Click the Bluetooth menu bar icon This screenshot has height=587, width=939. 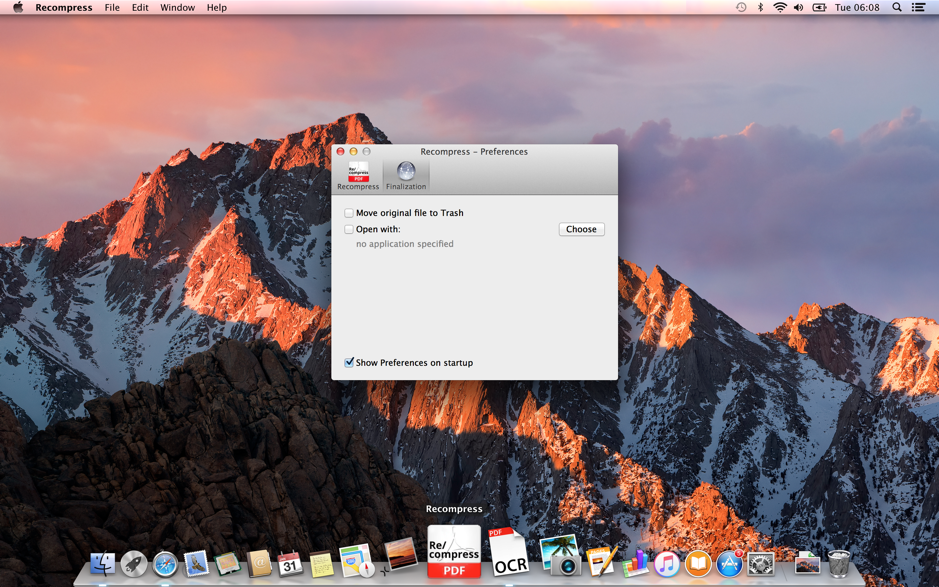click(x=760, y=7)
